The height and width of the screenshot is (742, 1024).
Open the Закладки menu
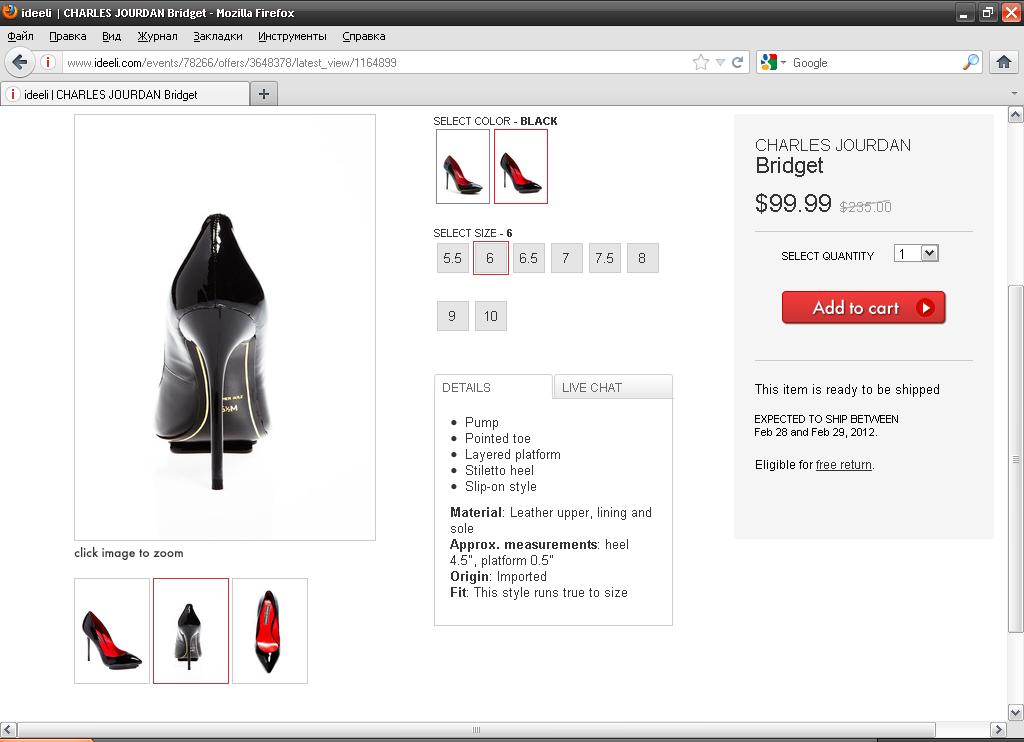point(217,37)
